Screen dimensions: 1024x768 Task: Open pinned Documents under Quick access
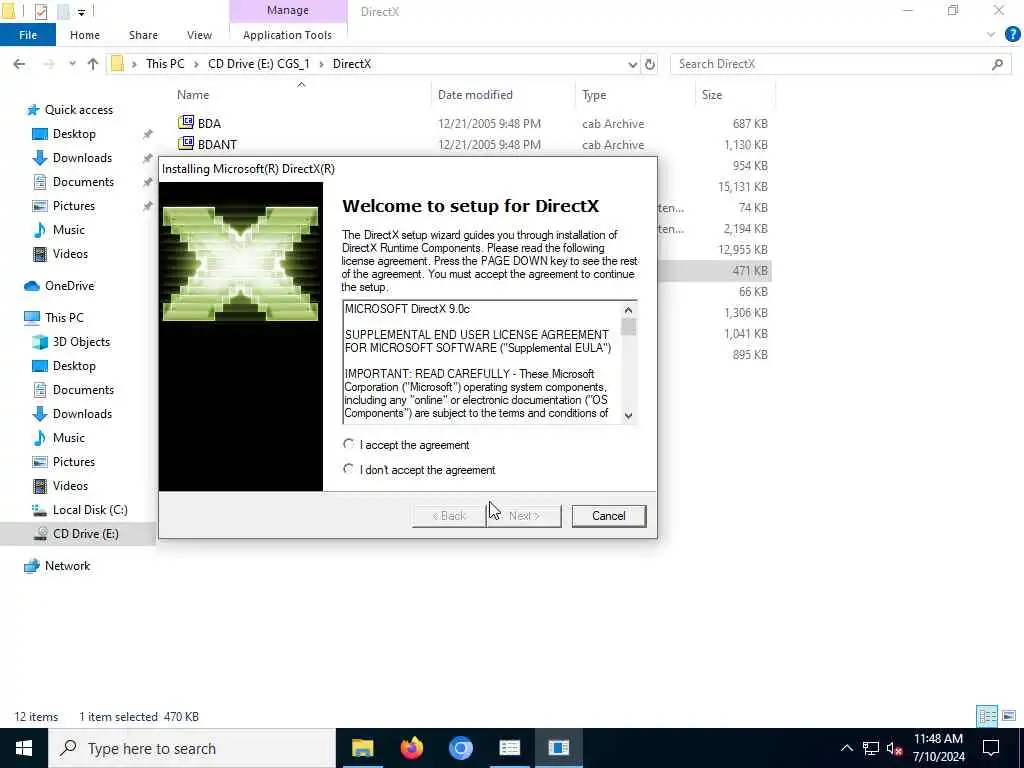pos(83,182)
